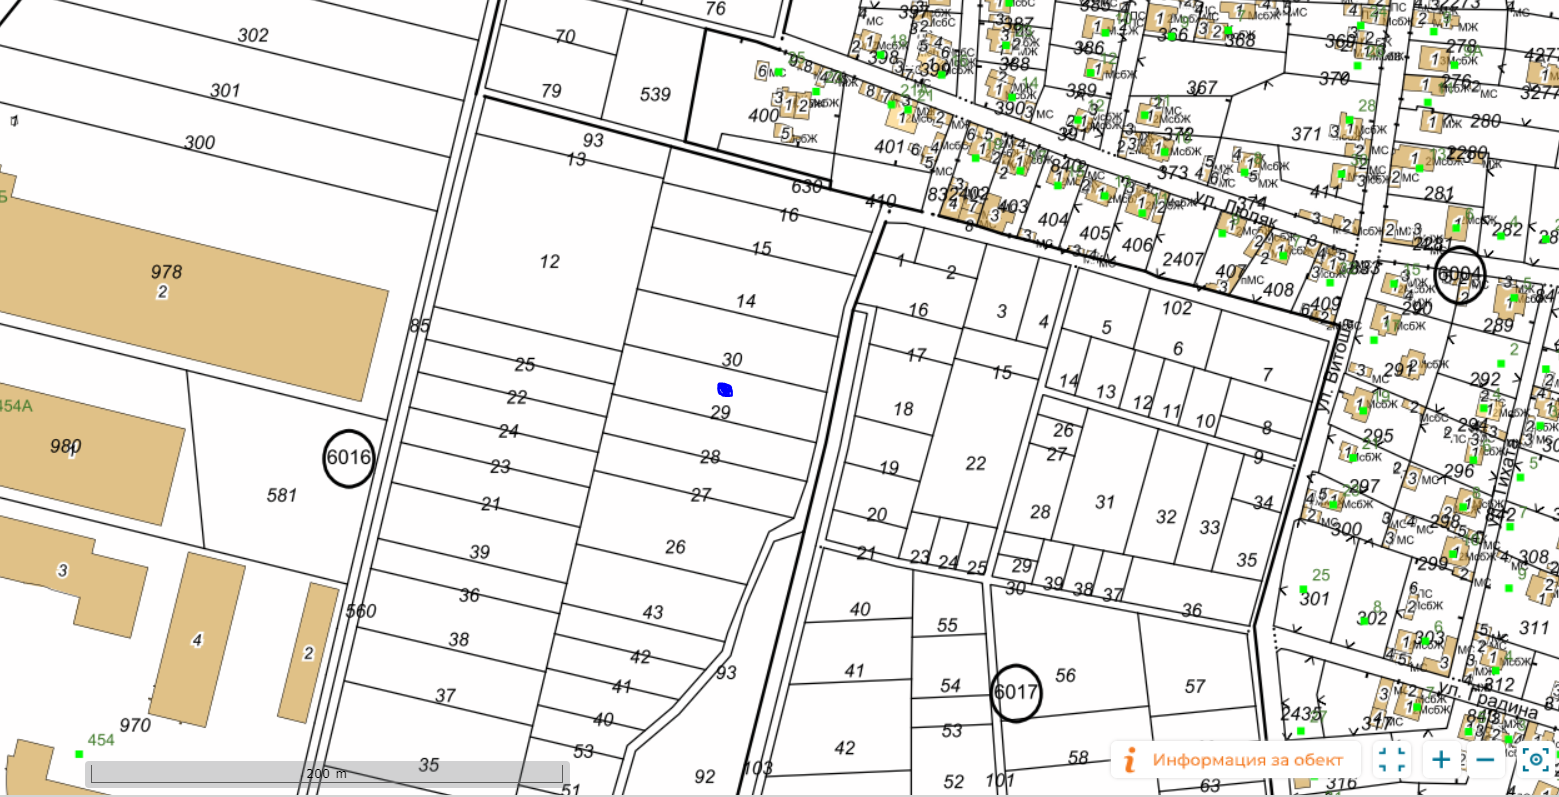
Task: Select the circled district number 6016
Action: pos(349,459)
